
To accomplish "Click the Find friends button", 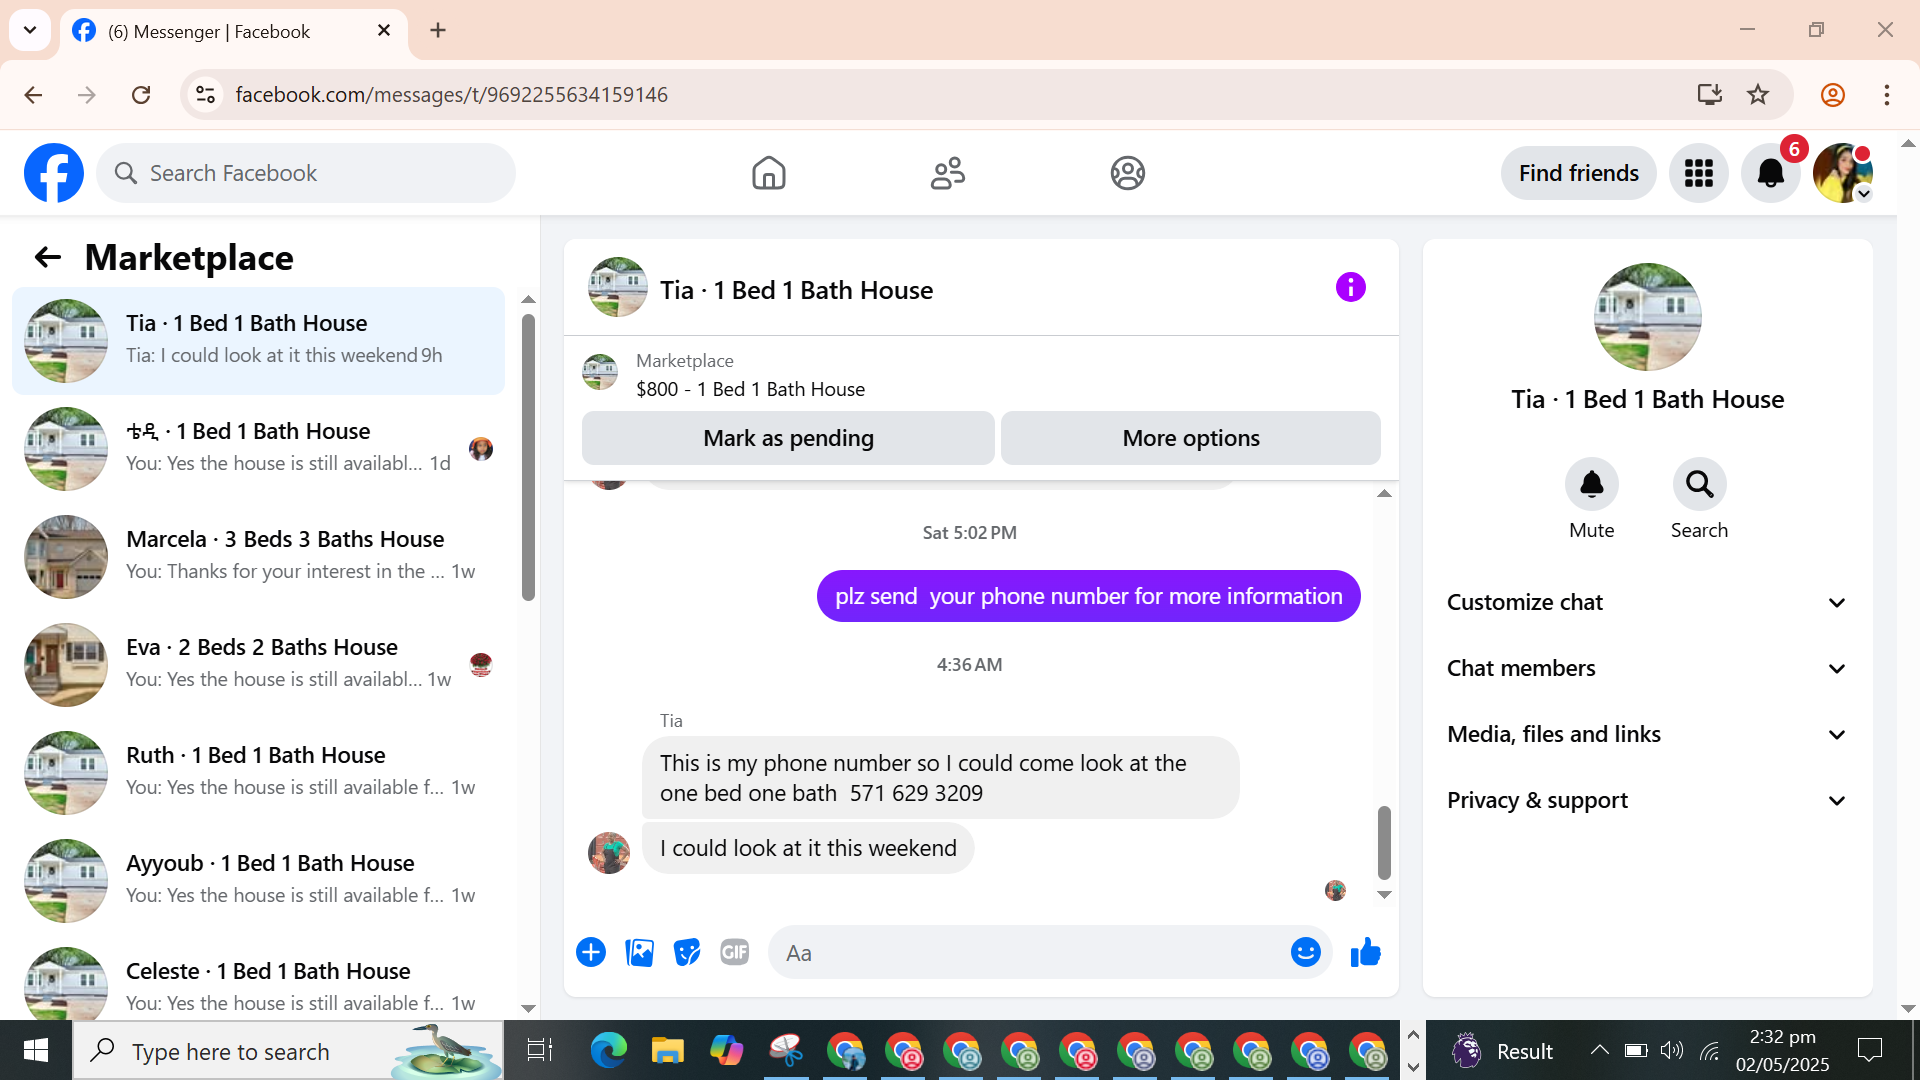I will [x=1578, y=173].
